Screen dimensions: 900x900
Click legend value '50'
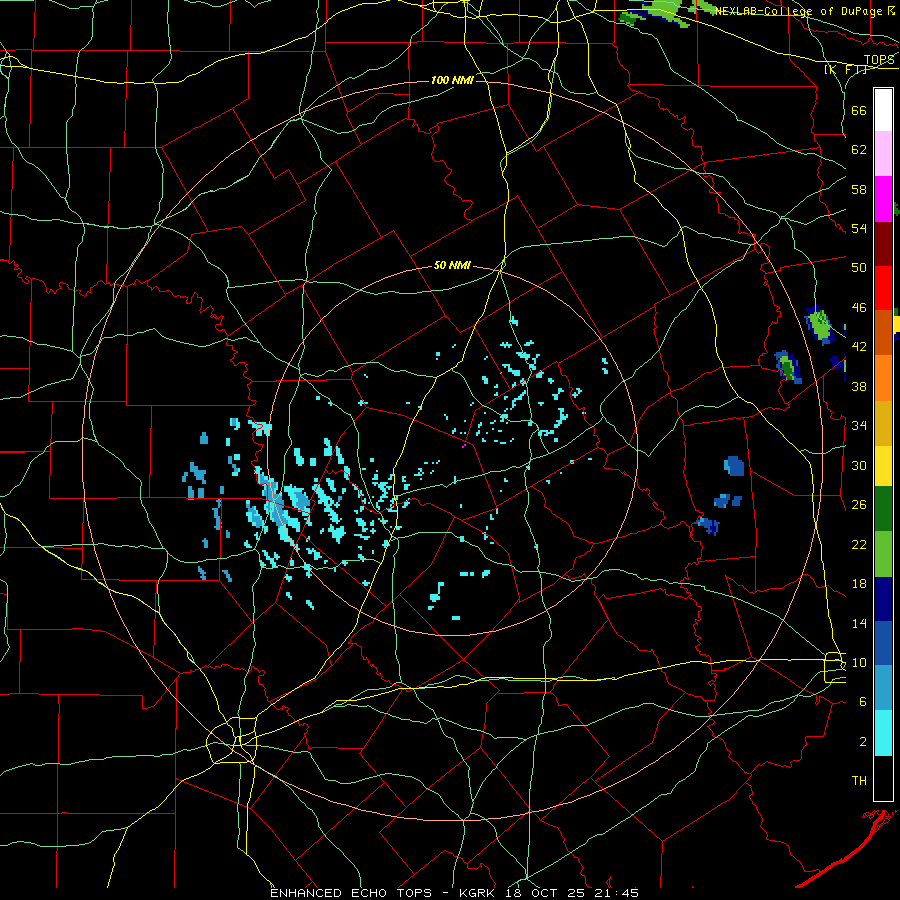(859, 268)
